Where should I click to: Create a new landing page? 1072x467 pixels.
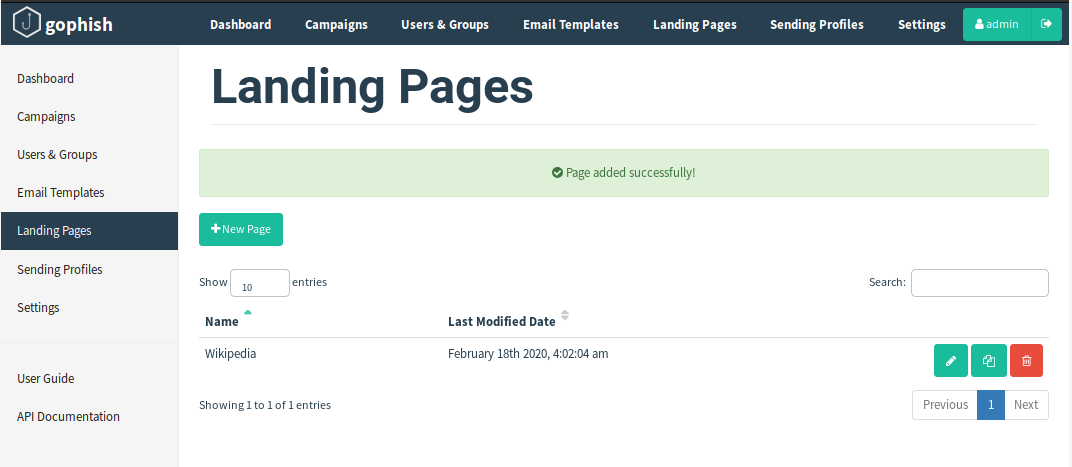(x=241, y=229)
